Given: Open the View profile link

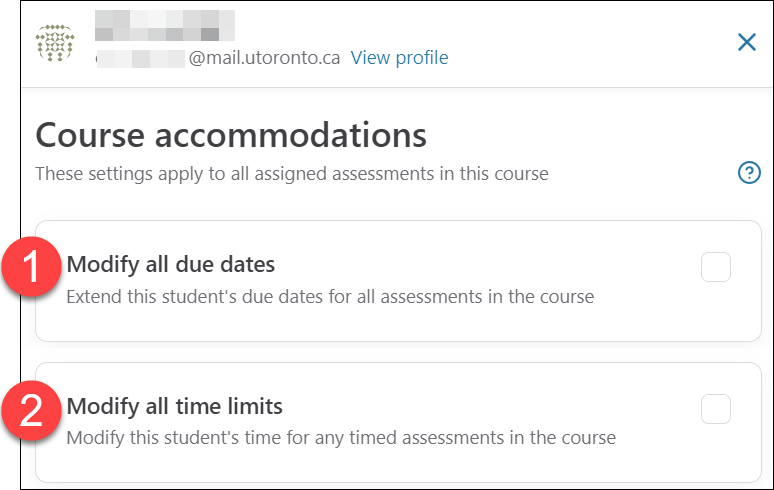Looking at the screenshot, I should pyautogui.click(x=399, y=58).
